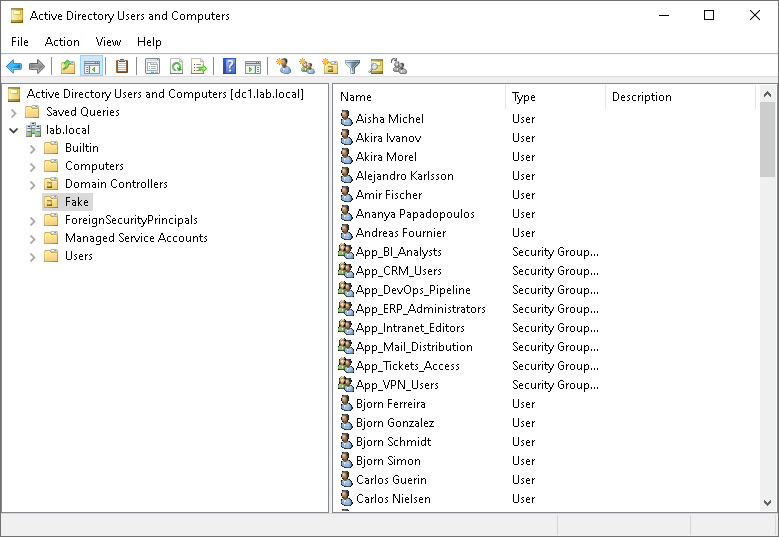Image resolution: width=779 pixels, height=537 pixels.
Task: Expand the Saved Queries node
Action: pos(13,113)
